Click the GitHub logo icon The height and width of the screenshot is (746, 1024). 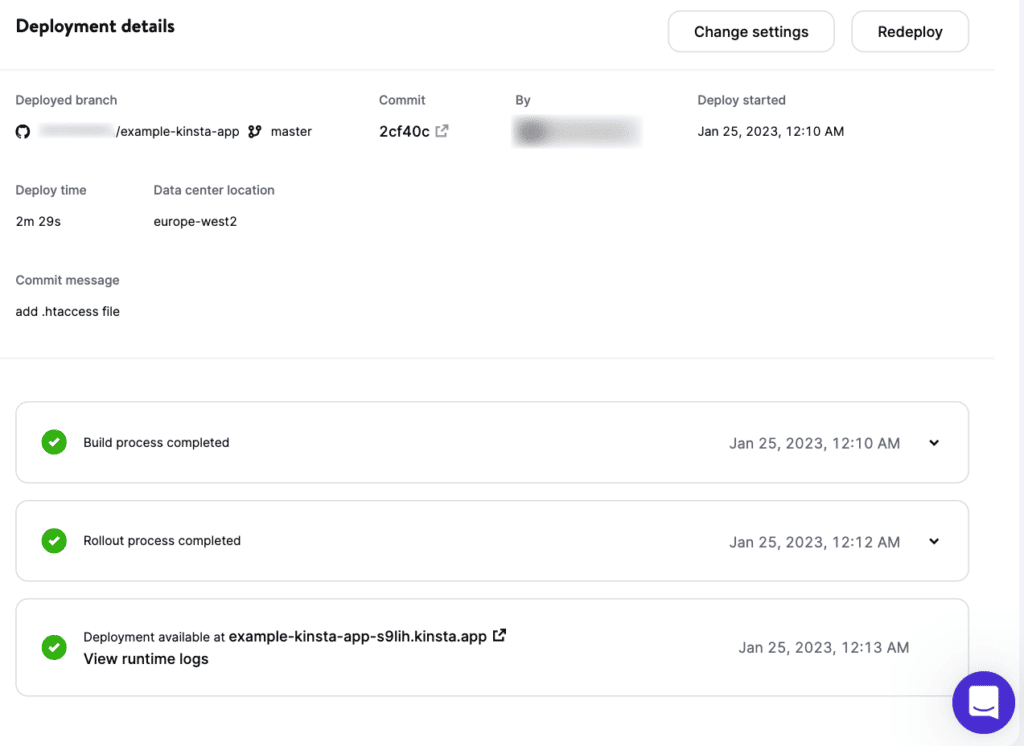point(22,131)
